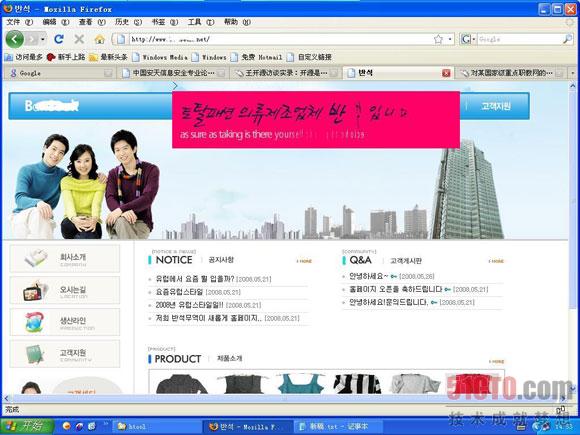
Task: Click the Windows Media bookmark
Action: click(x=160, y=57)
